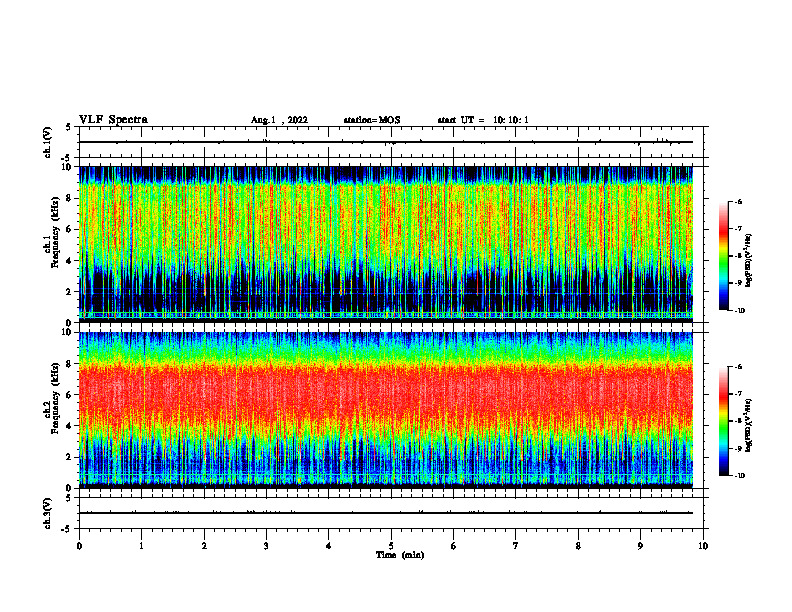Click the "4" kHz tick on ch.1 frequency axis

(70, 261)
